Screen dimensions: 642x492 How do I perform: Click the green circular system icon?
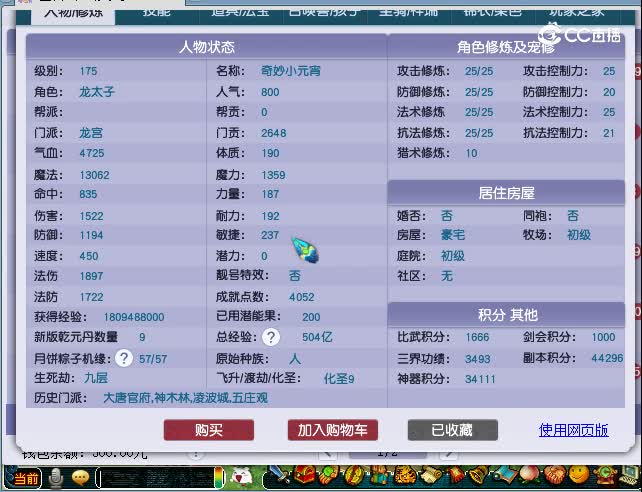(604, 475)
